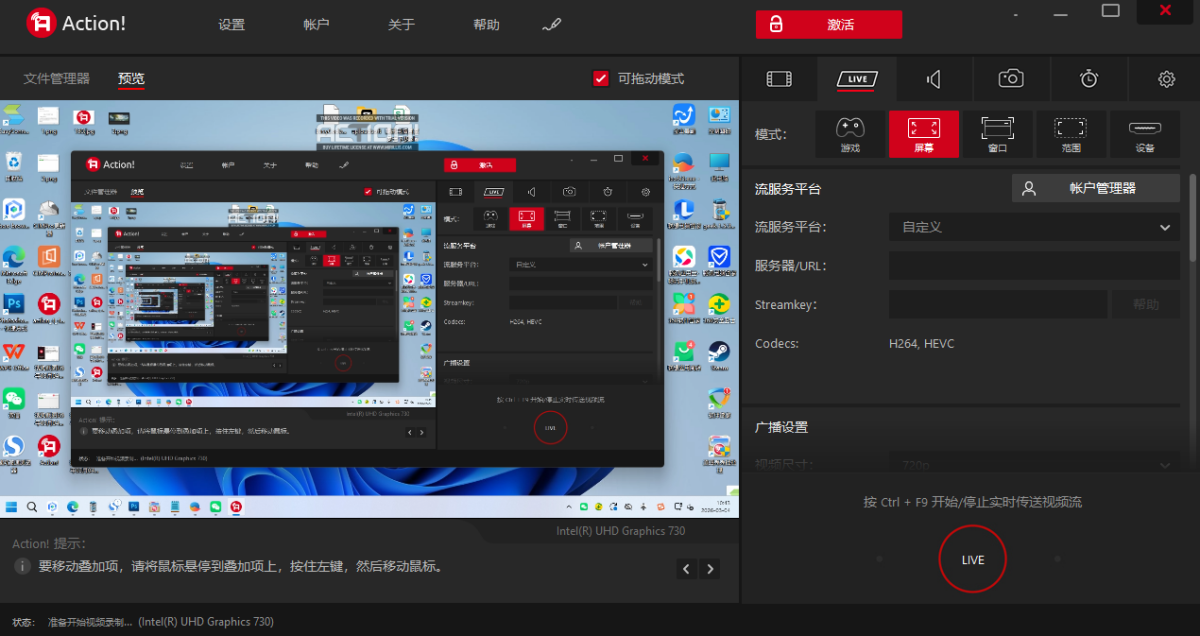The width and height of the screenshot is (1200, 636).
Task: Select the game mode gamepad icon
Action: 850,134
